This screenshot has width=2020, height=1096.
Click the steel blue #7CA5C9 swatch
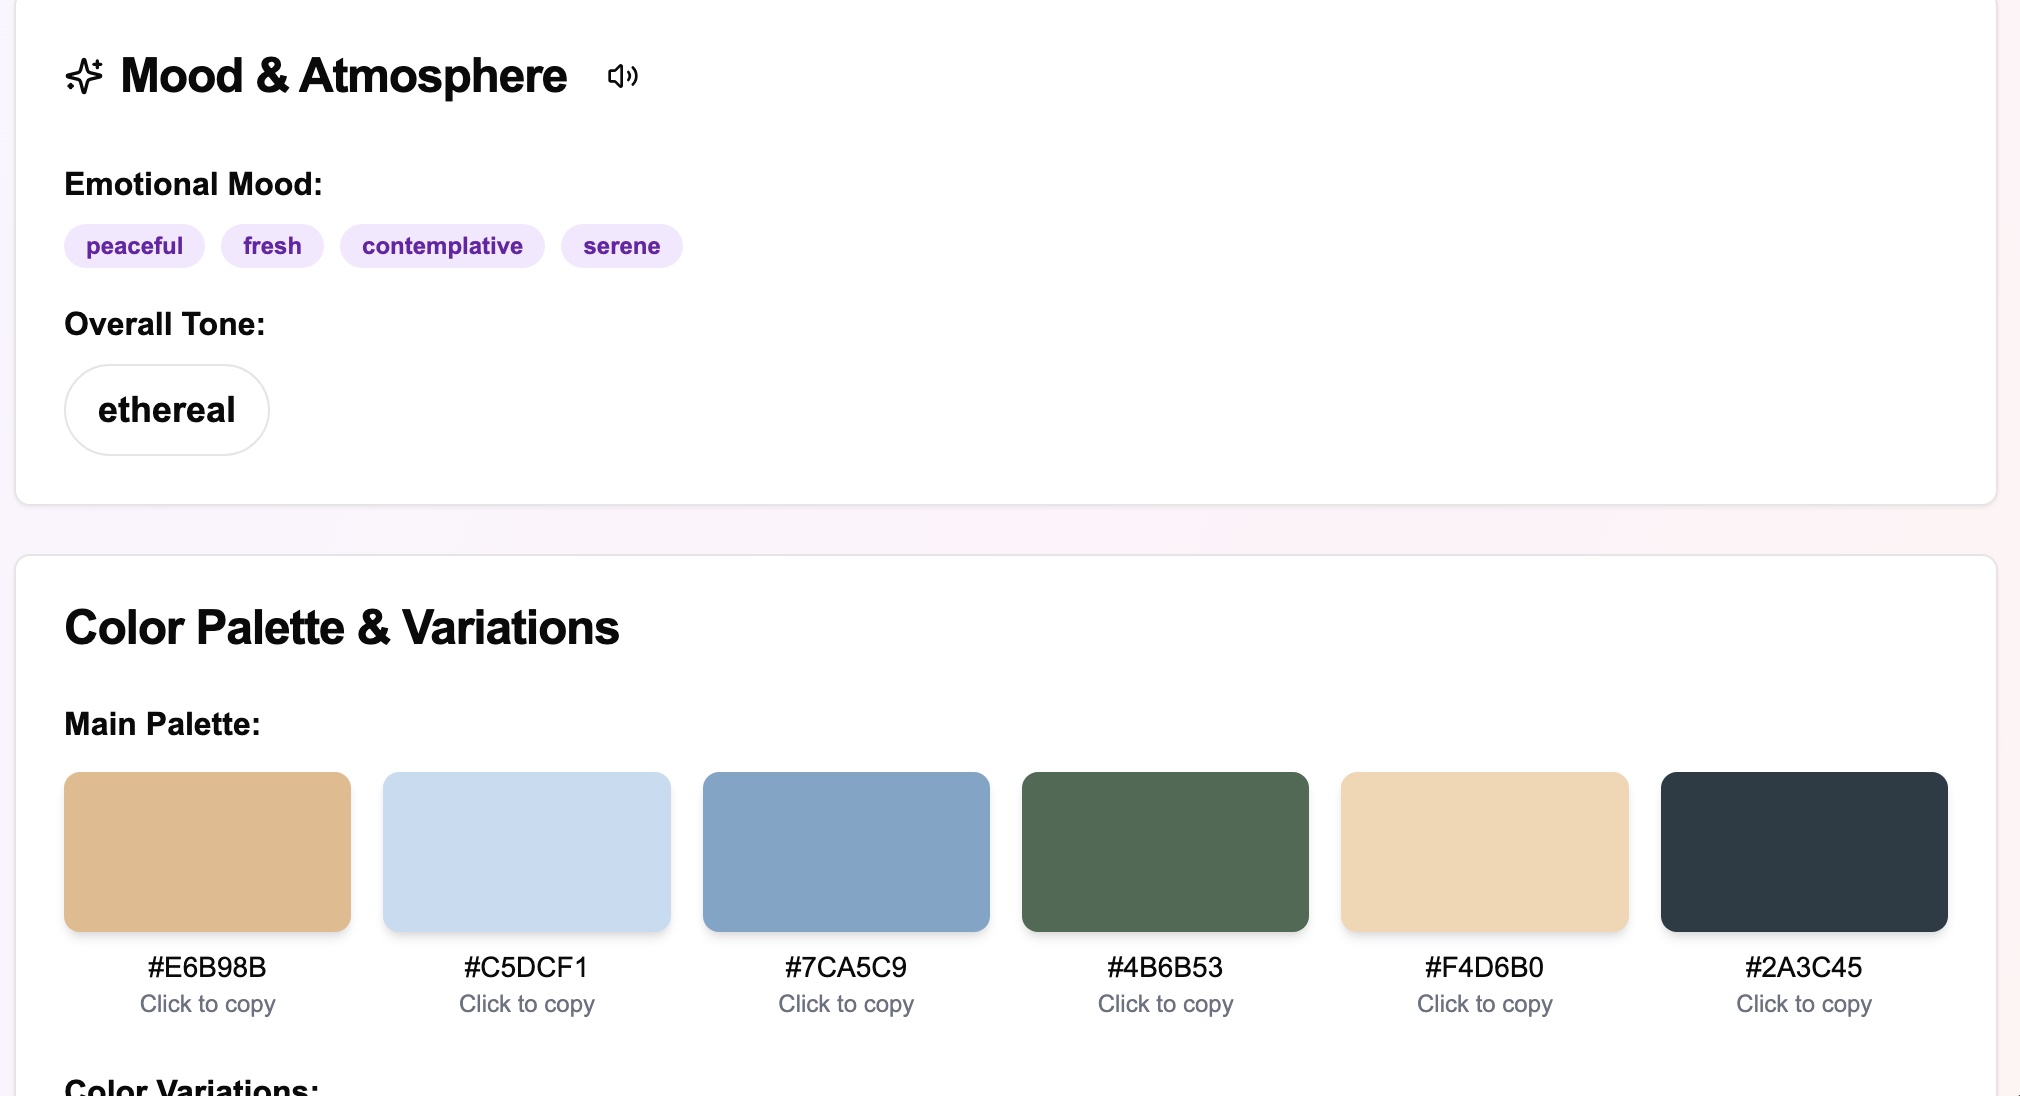tap(846, 851)
